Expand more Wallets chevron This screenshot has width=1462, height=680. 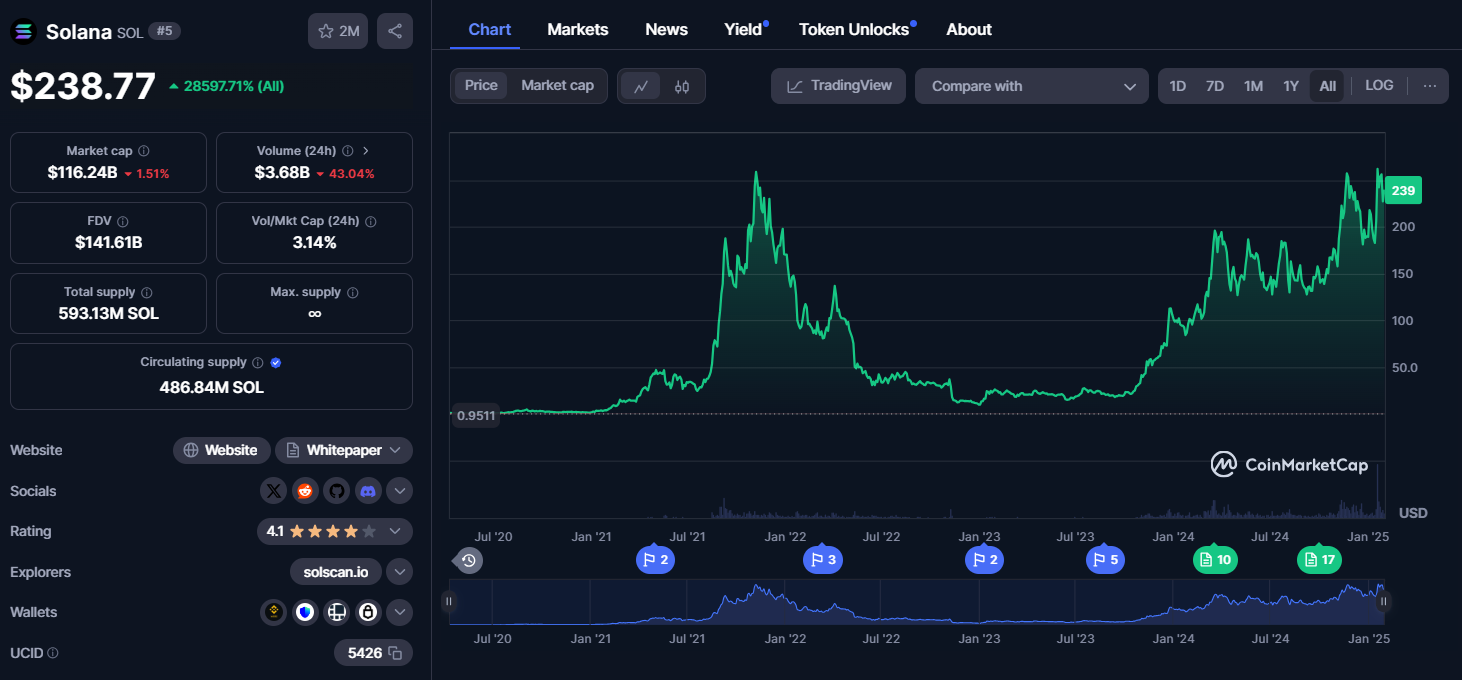coord(399,612)
